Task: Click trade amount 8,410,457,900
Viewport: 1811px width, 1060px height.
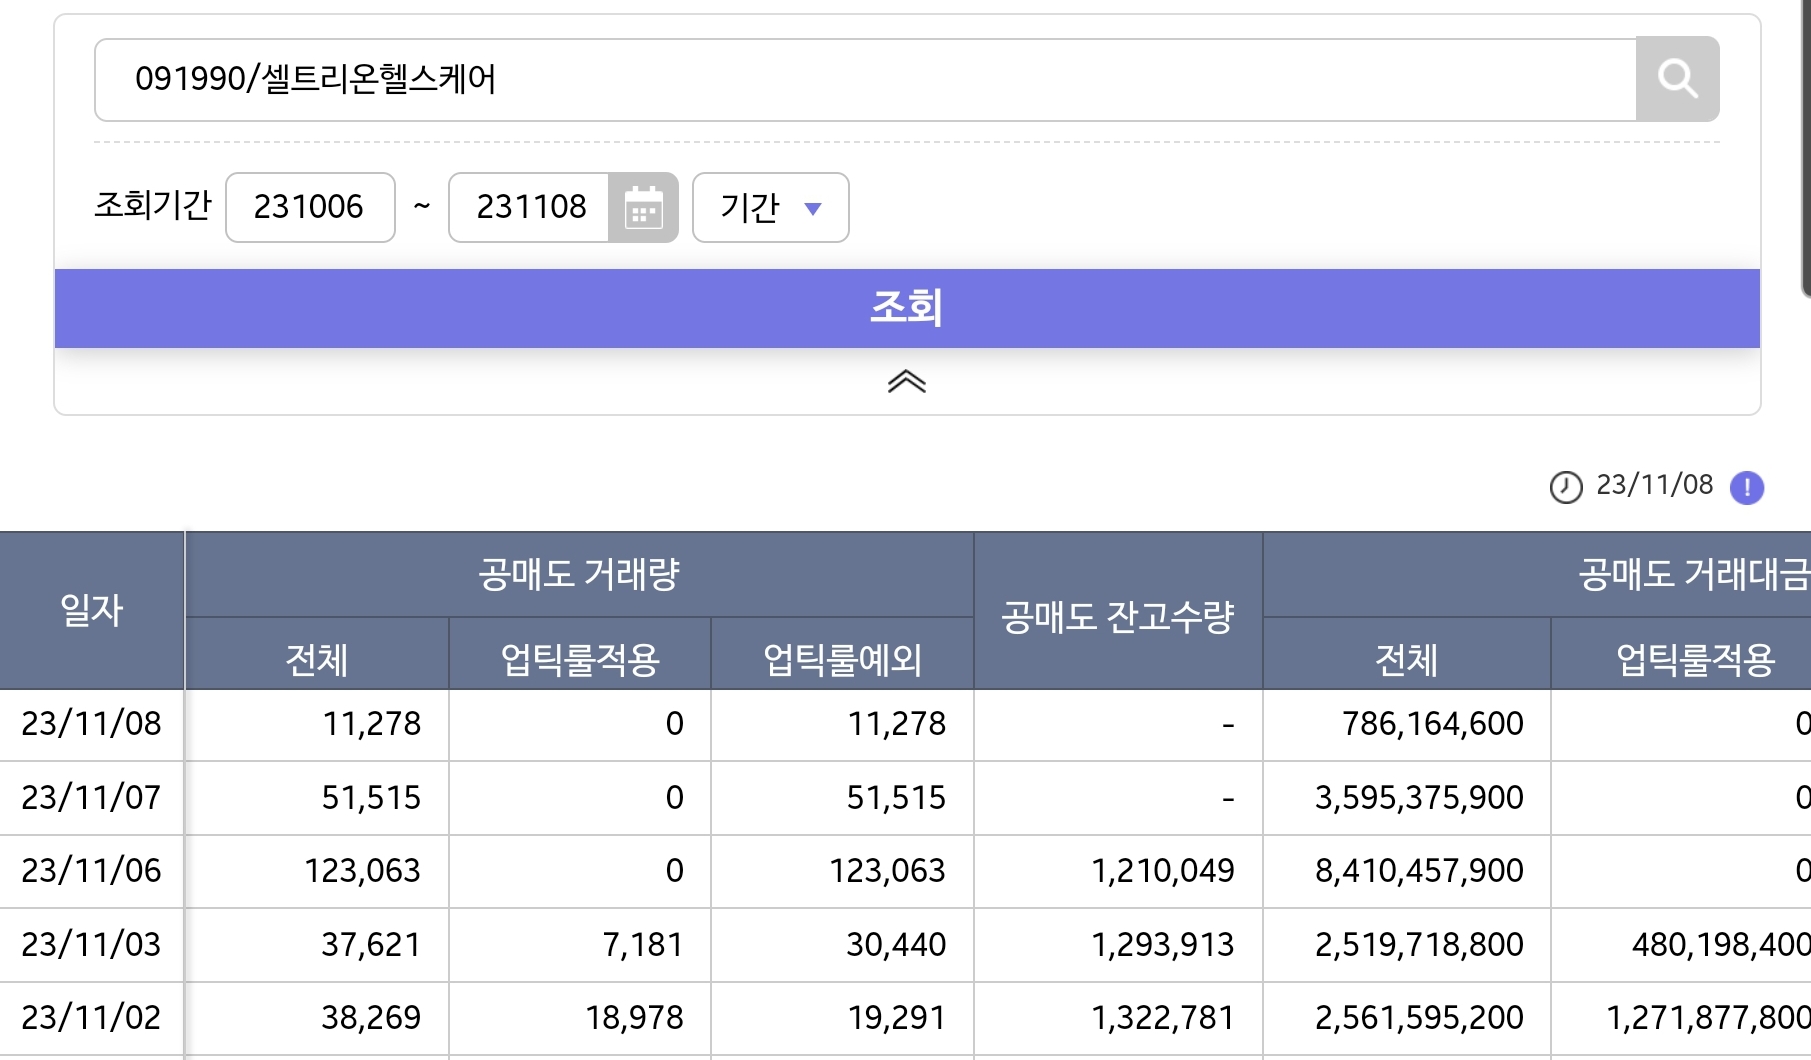Action: (x=1419, y=871)
